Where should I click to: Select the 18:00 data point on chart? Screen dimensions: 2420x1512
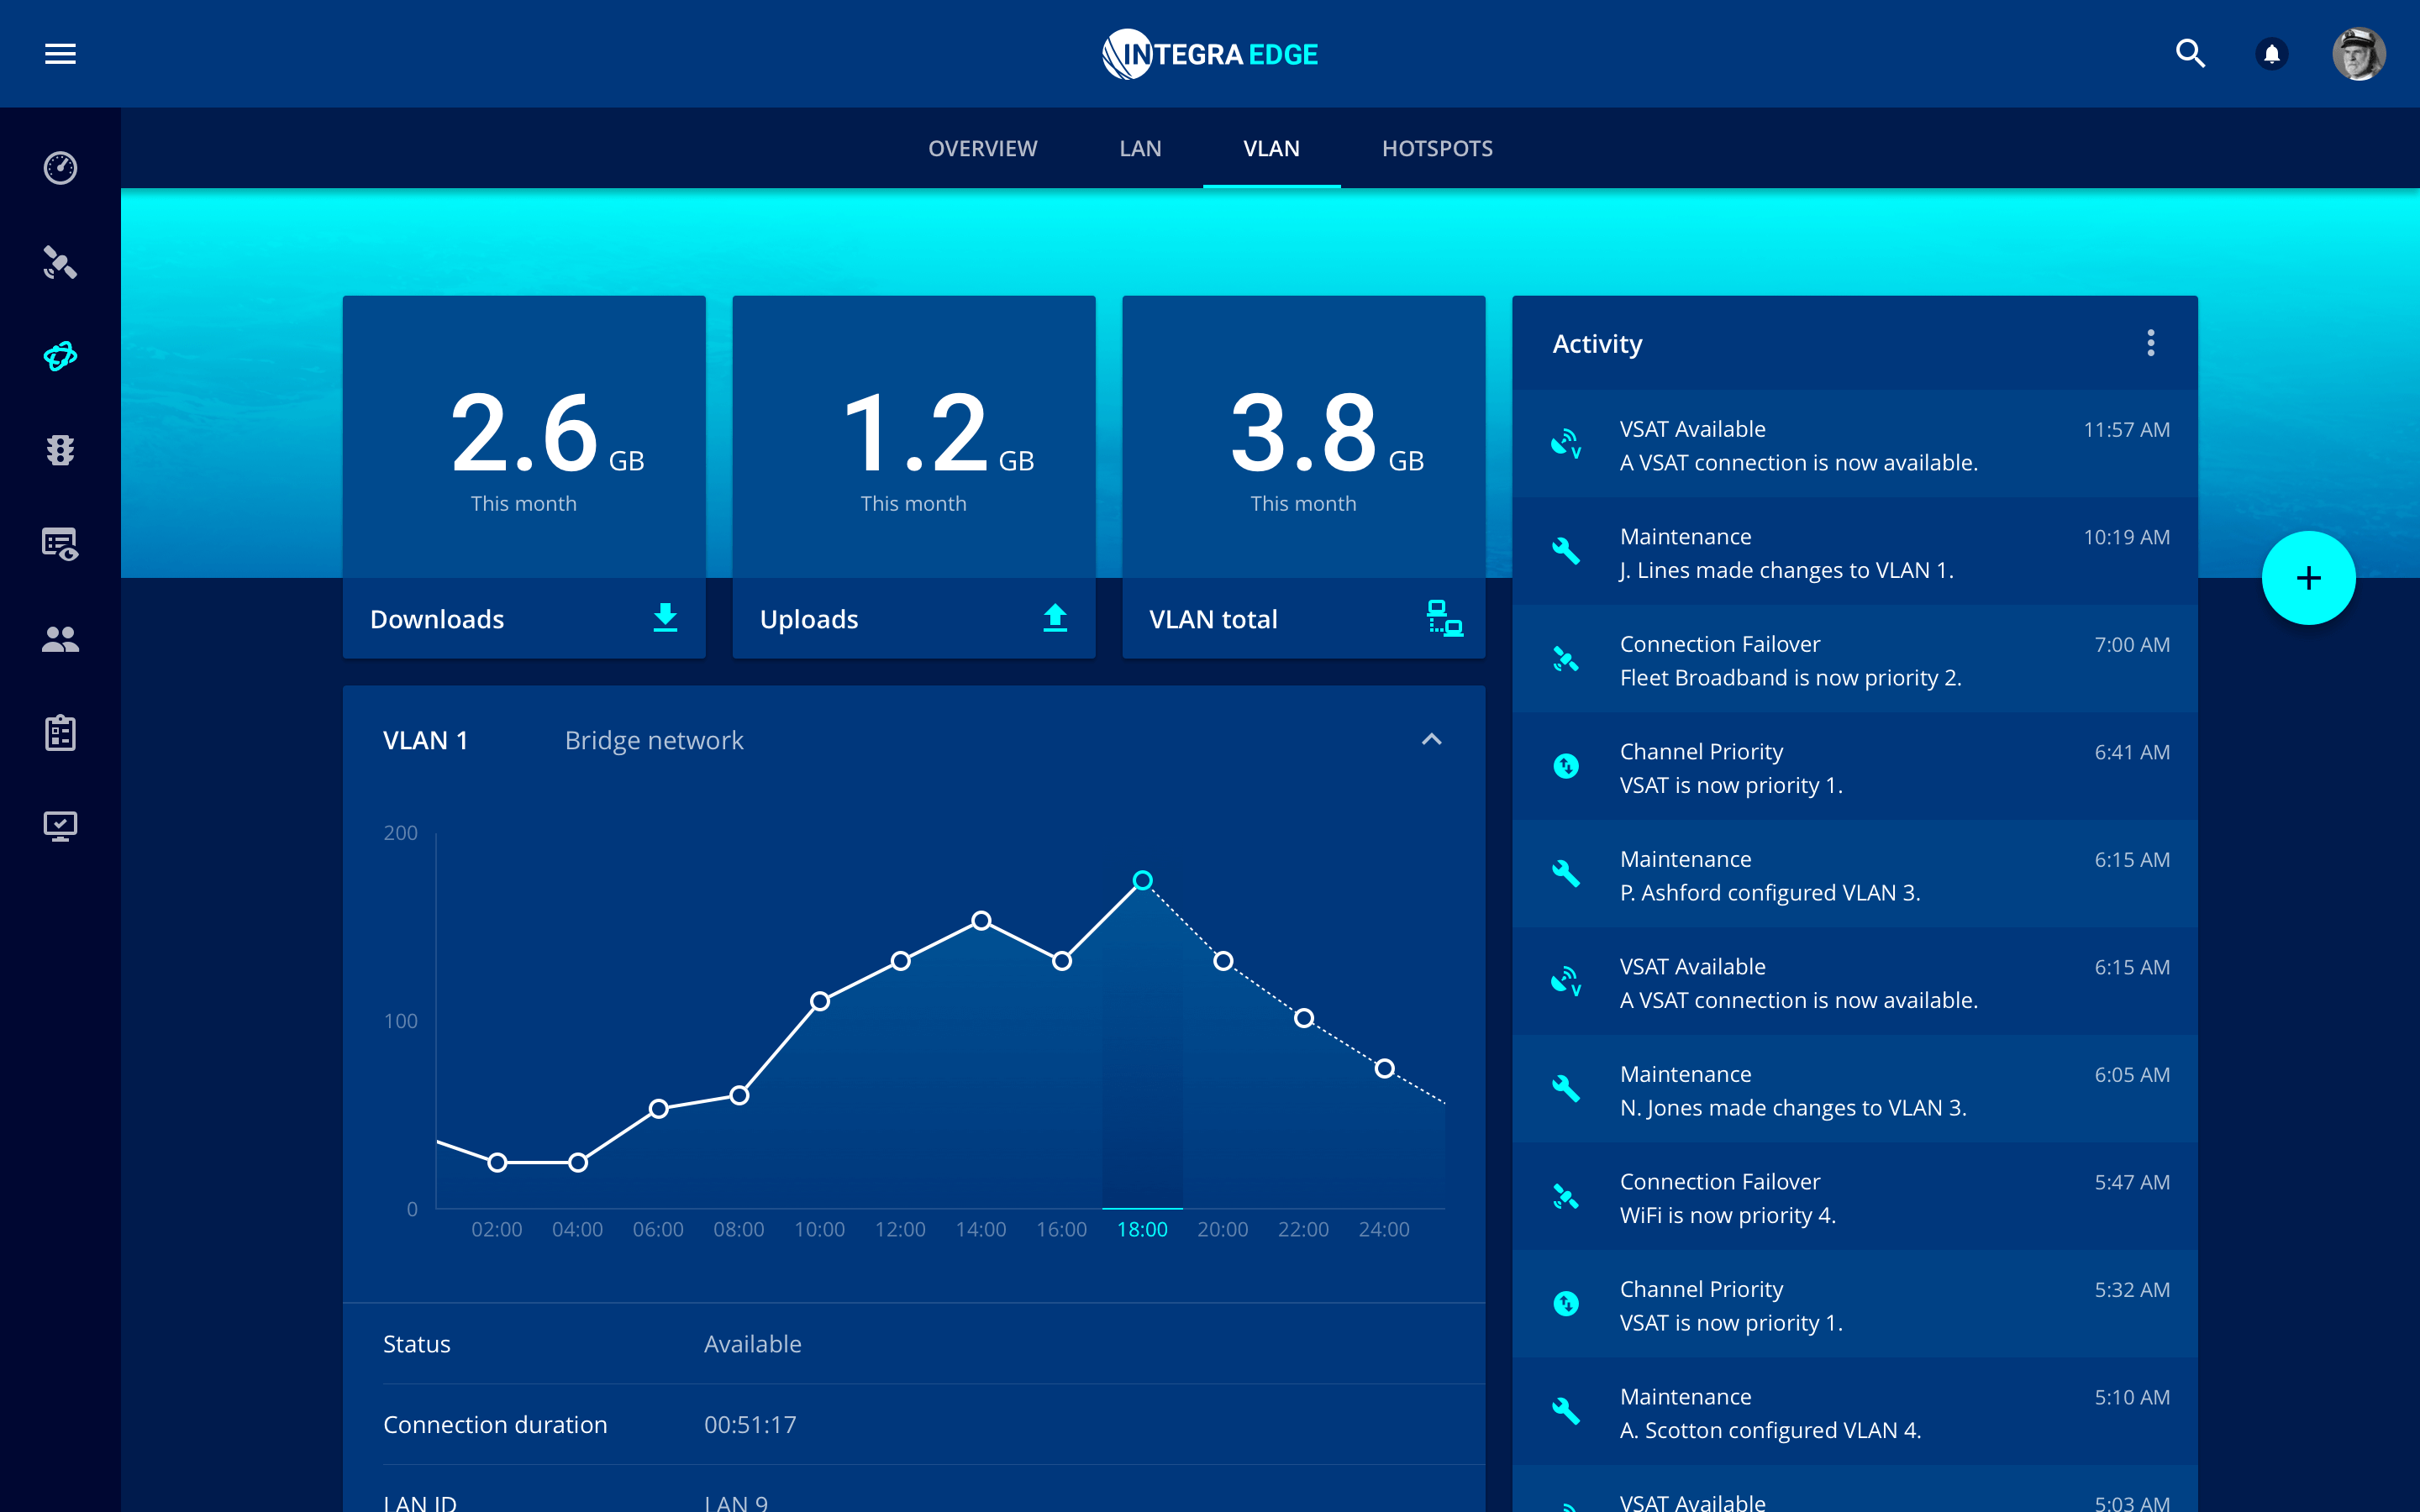[1142, 881]
